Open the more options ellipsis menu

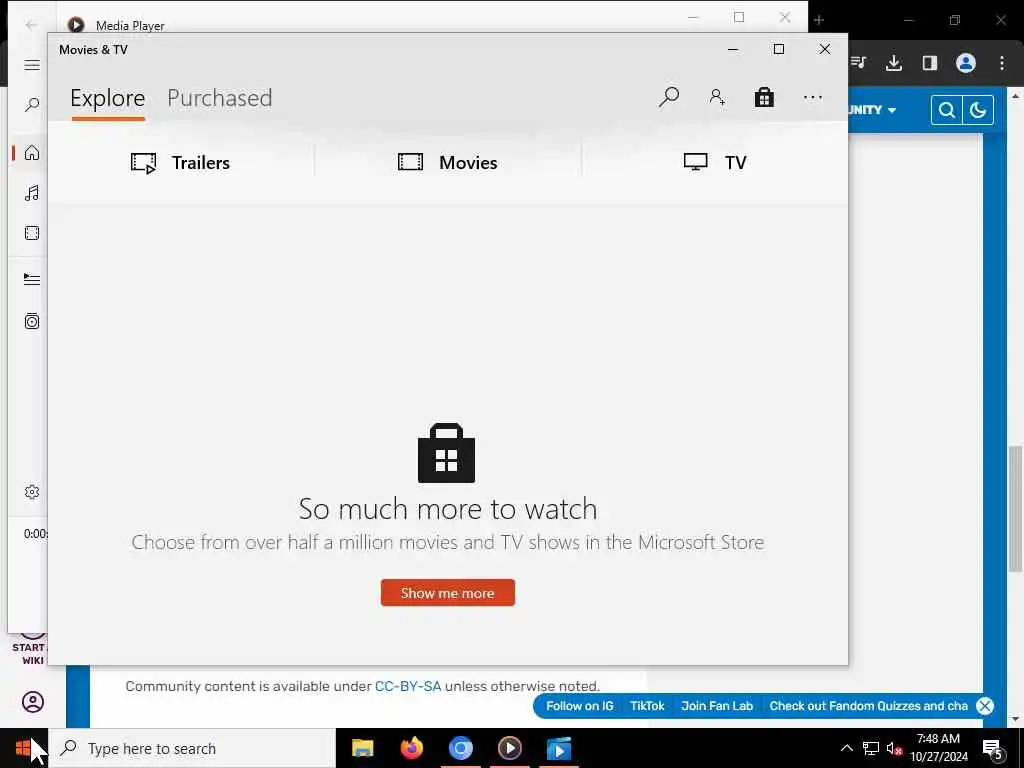tap(812, 97)
